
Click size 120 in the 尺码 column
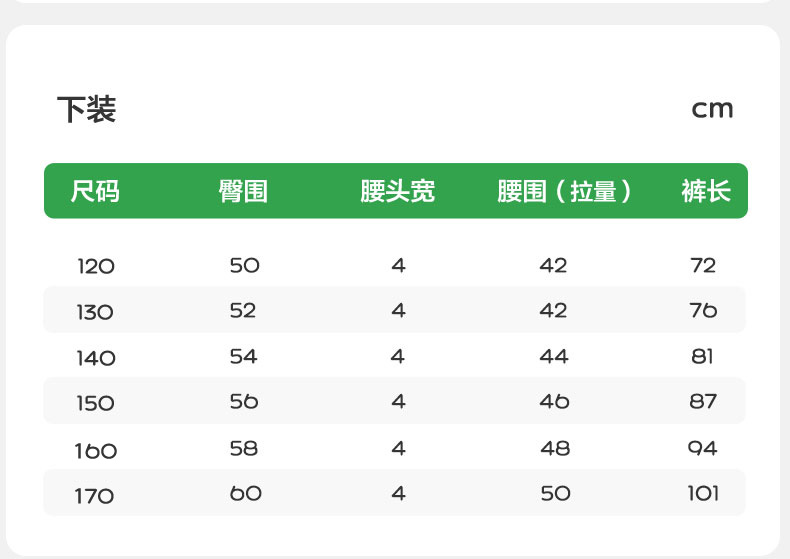click(x=96, y=266)
